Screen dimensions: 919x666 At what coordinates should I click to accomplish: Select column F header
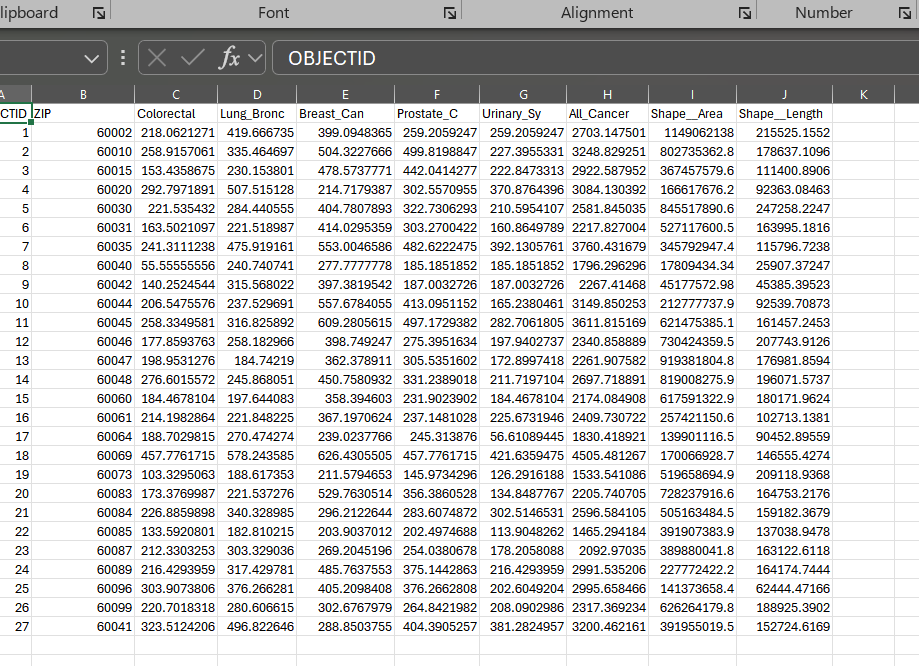[437, 94]
